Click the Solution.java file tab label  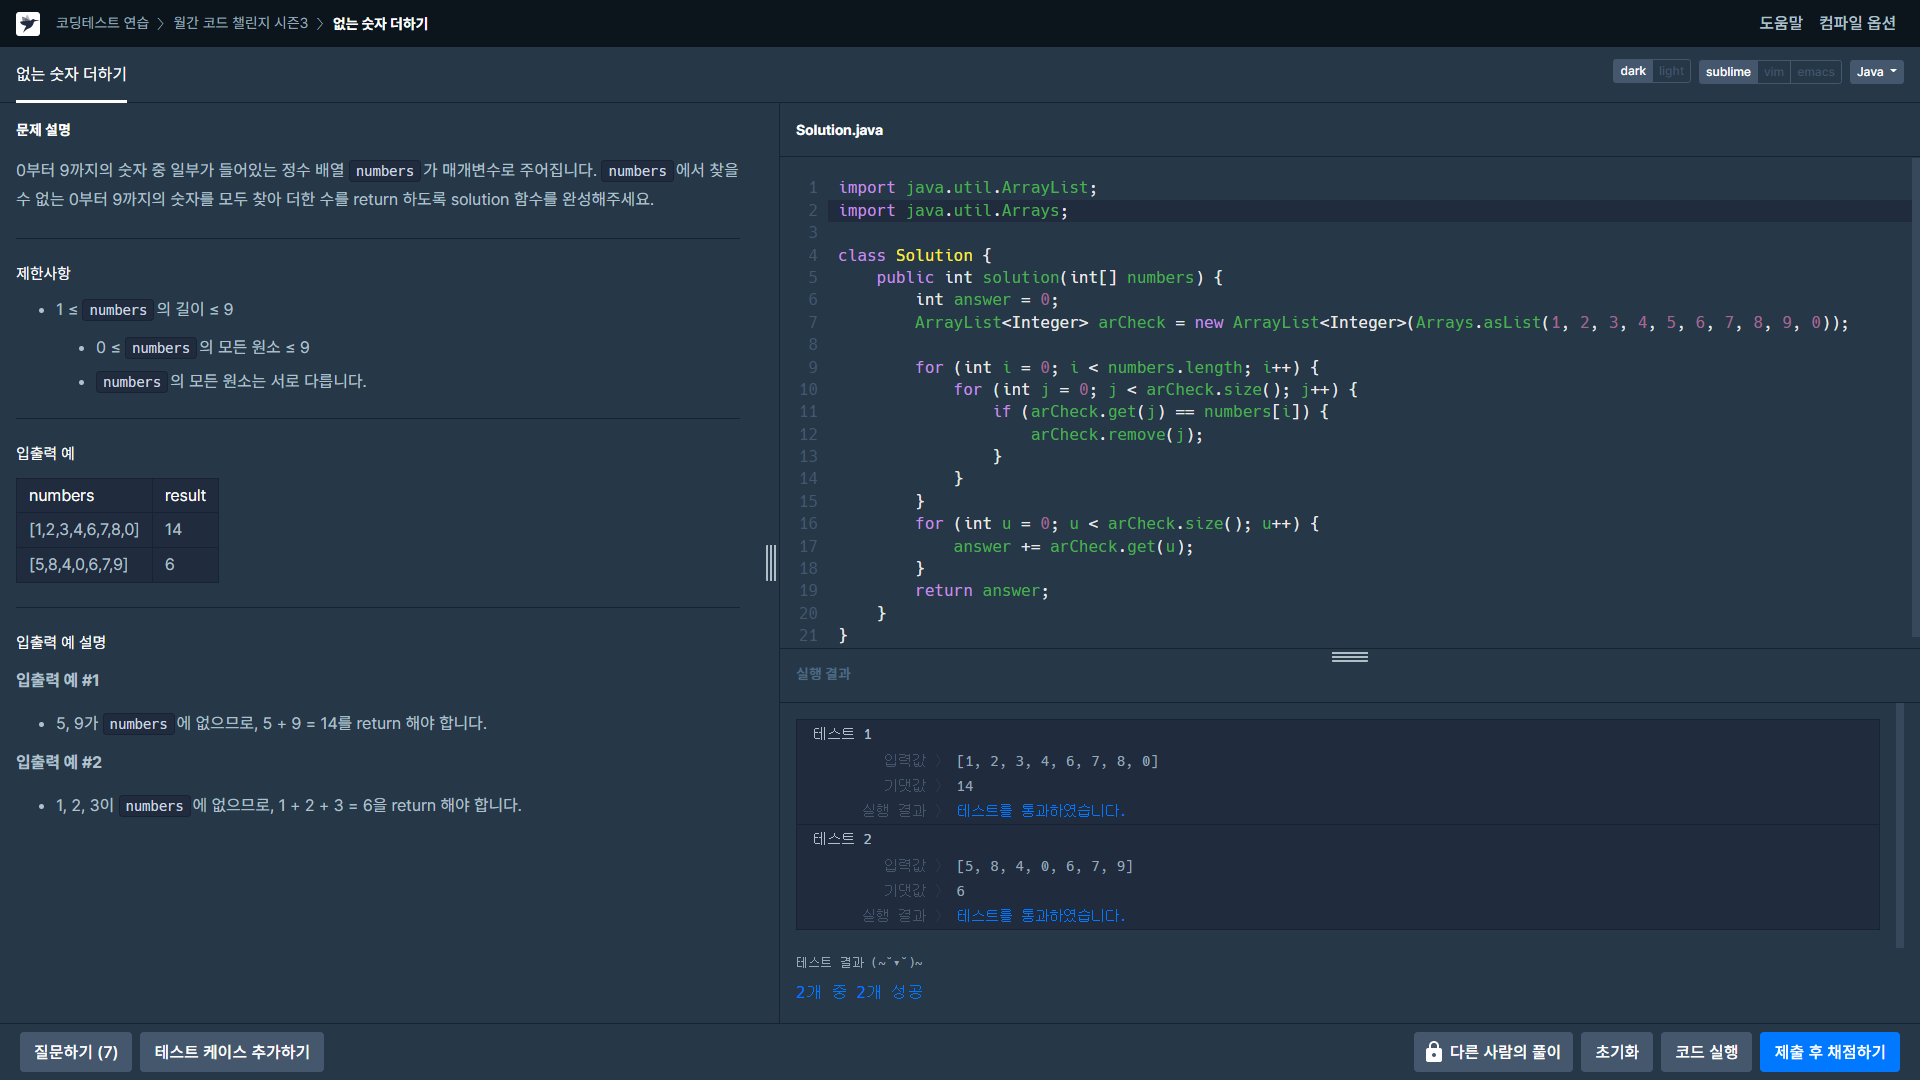coord(839,130)
